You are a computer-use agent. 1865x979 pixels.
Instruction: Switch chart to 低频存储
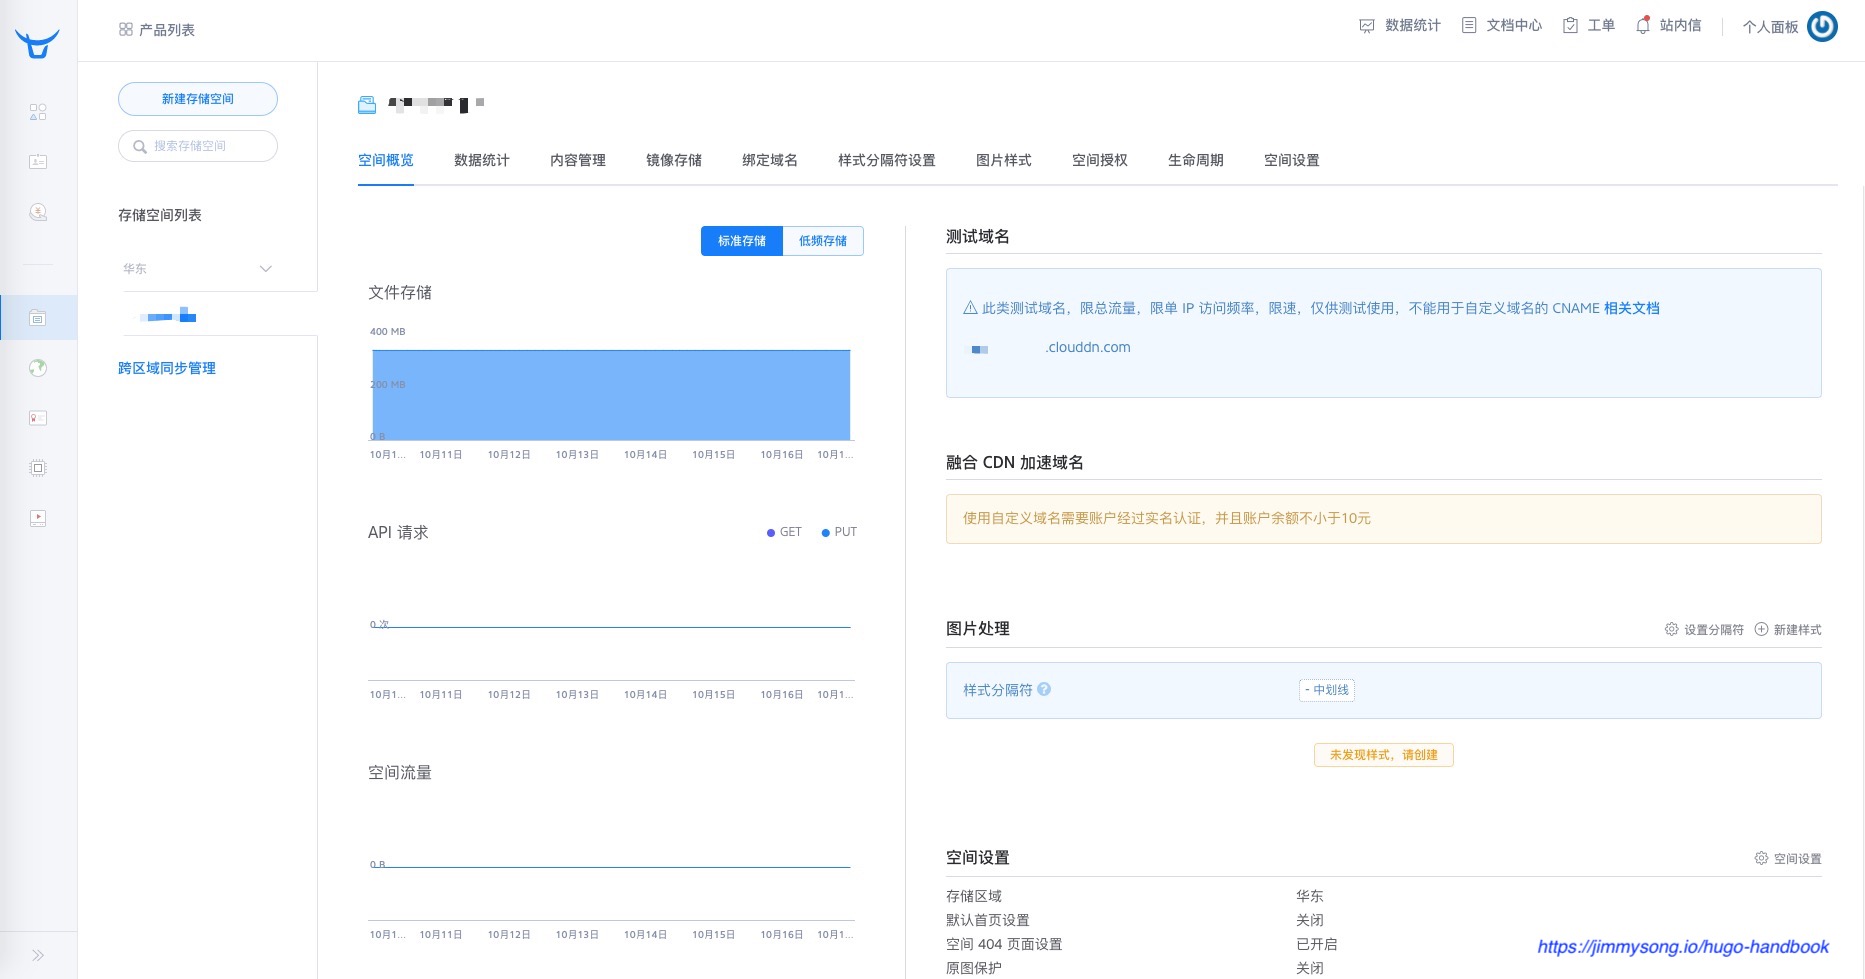822,241
